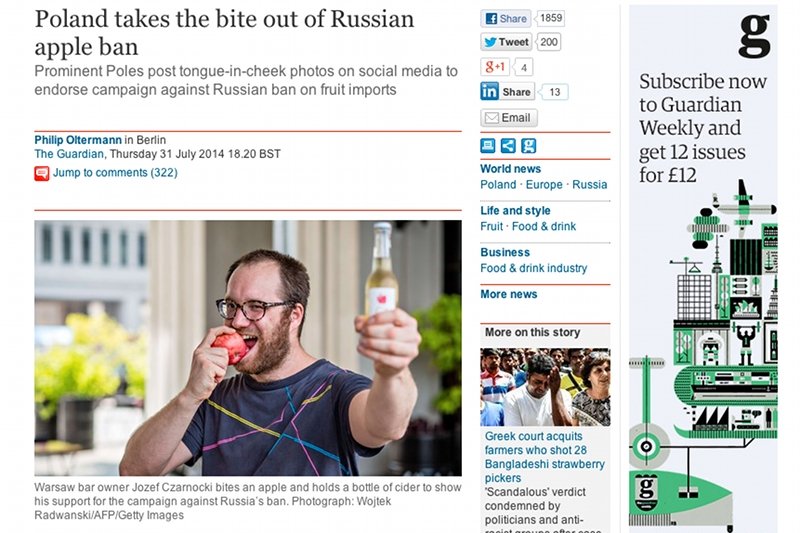Open author Philip Oltermann's profile link
800x533 pixels.
click(x=78, y=140)
